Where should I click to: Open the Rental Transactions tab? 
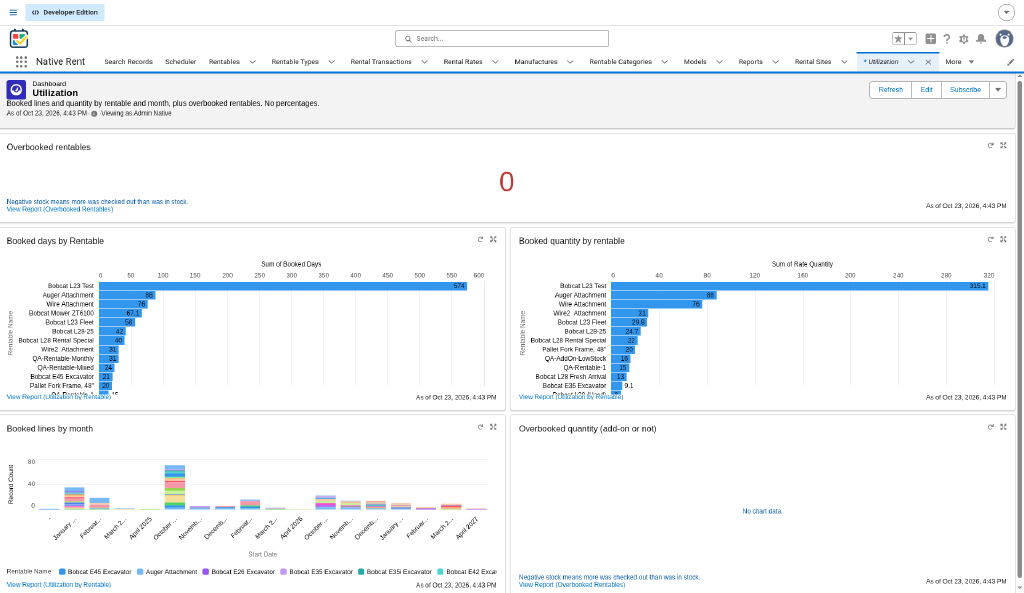381,62
